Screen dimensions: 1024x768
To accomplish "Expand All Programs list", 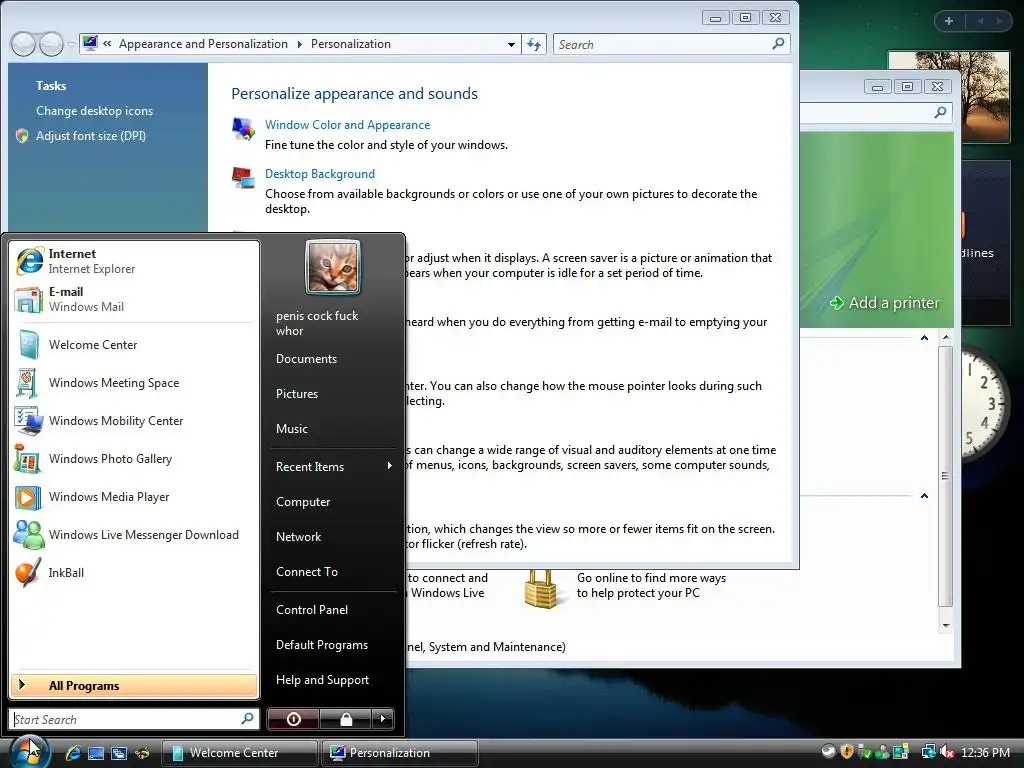I will 134,686.
